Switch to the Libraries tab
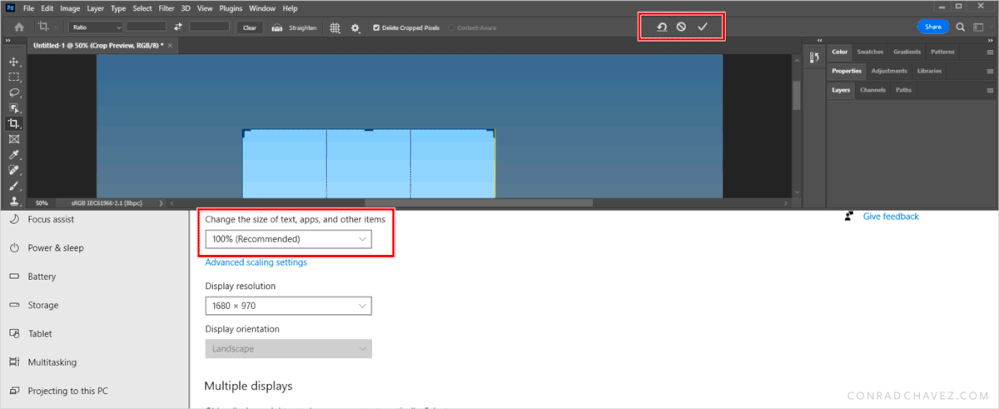 point(929,71)
